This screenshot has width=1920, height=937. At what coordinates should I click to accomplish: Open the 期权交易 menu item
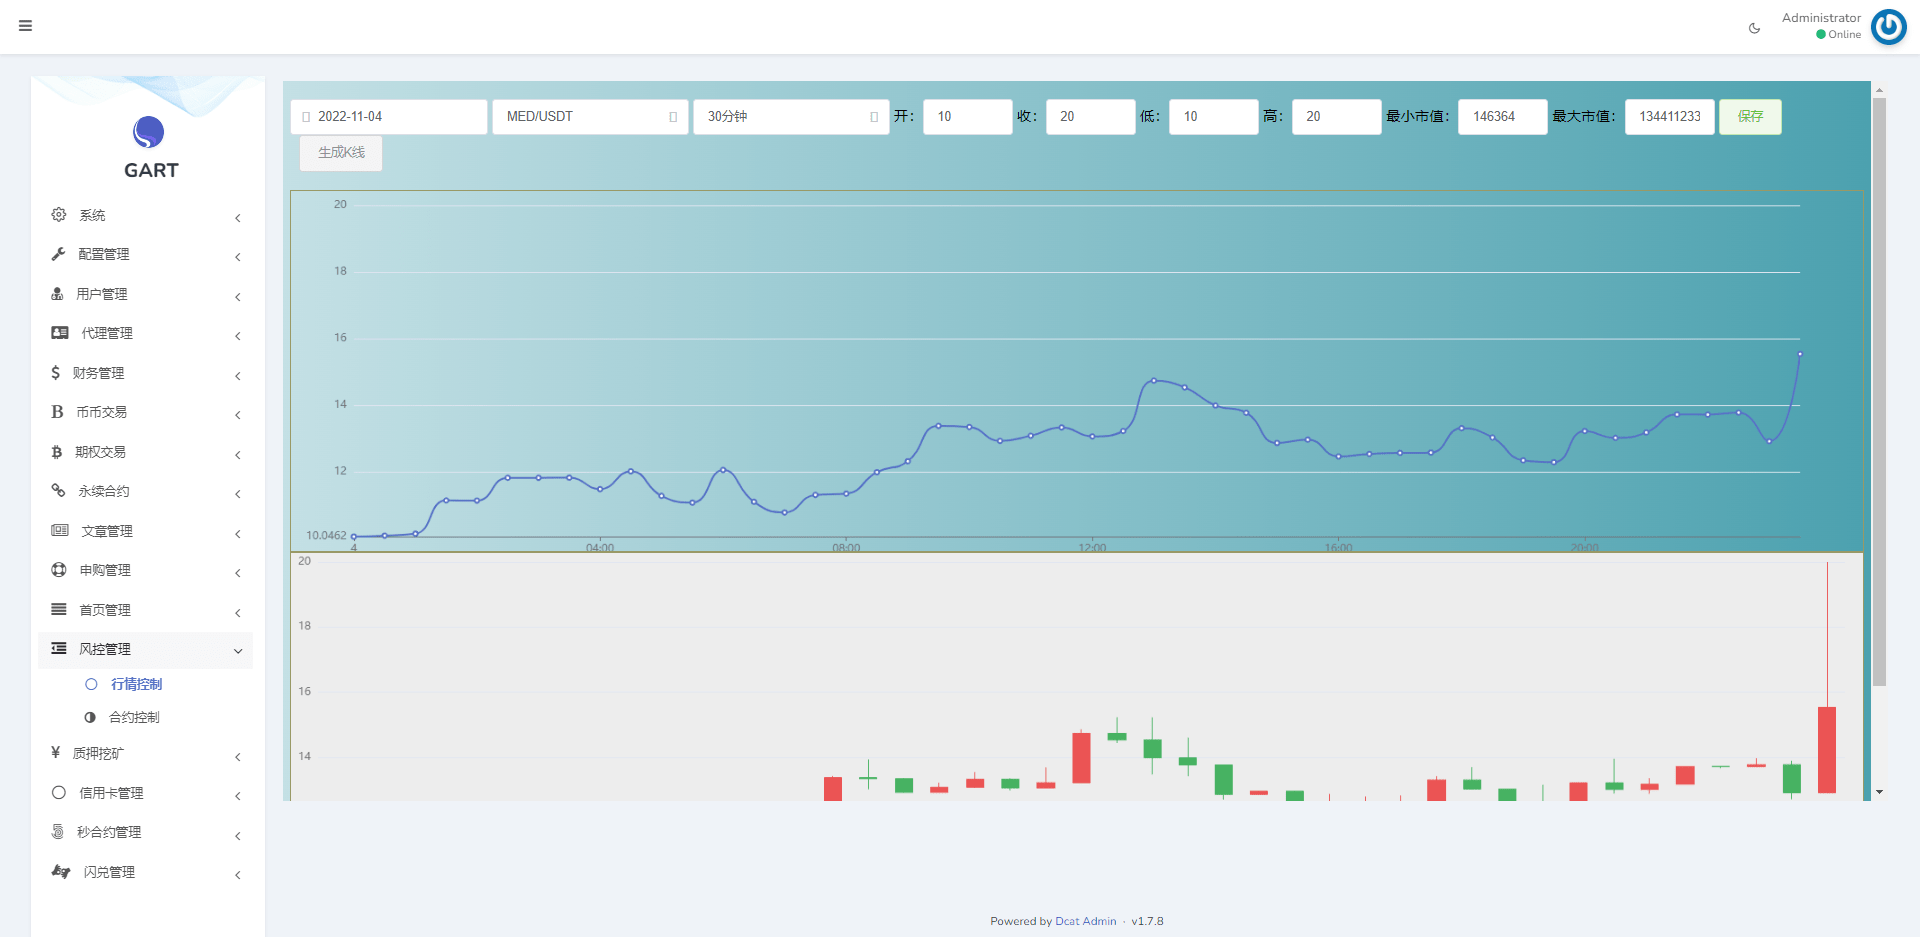coord(100,452)
